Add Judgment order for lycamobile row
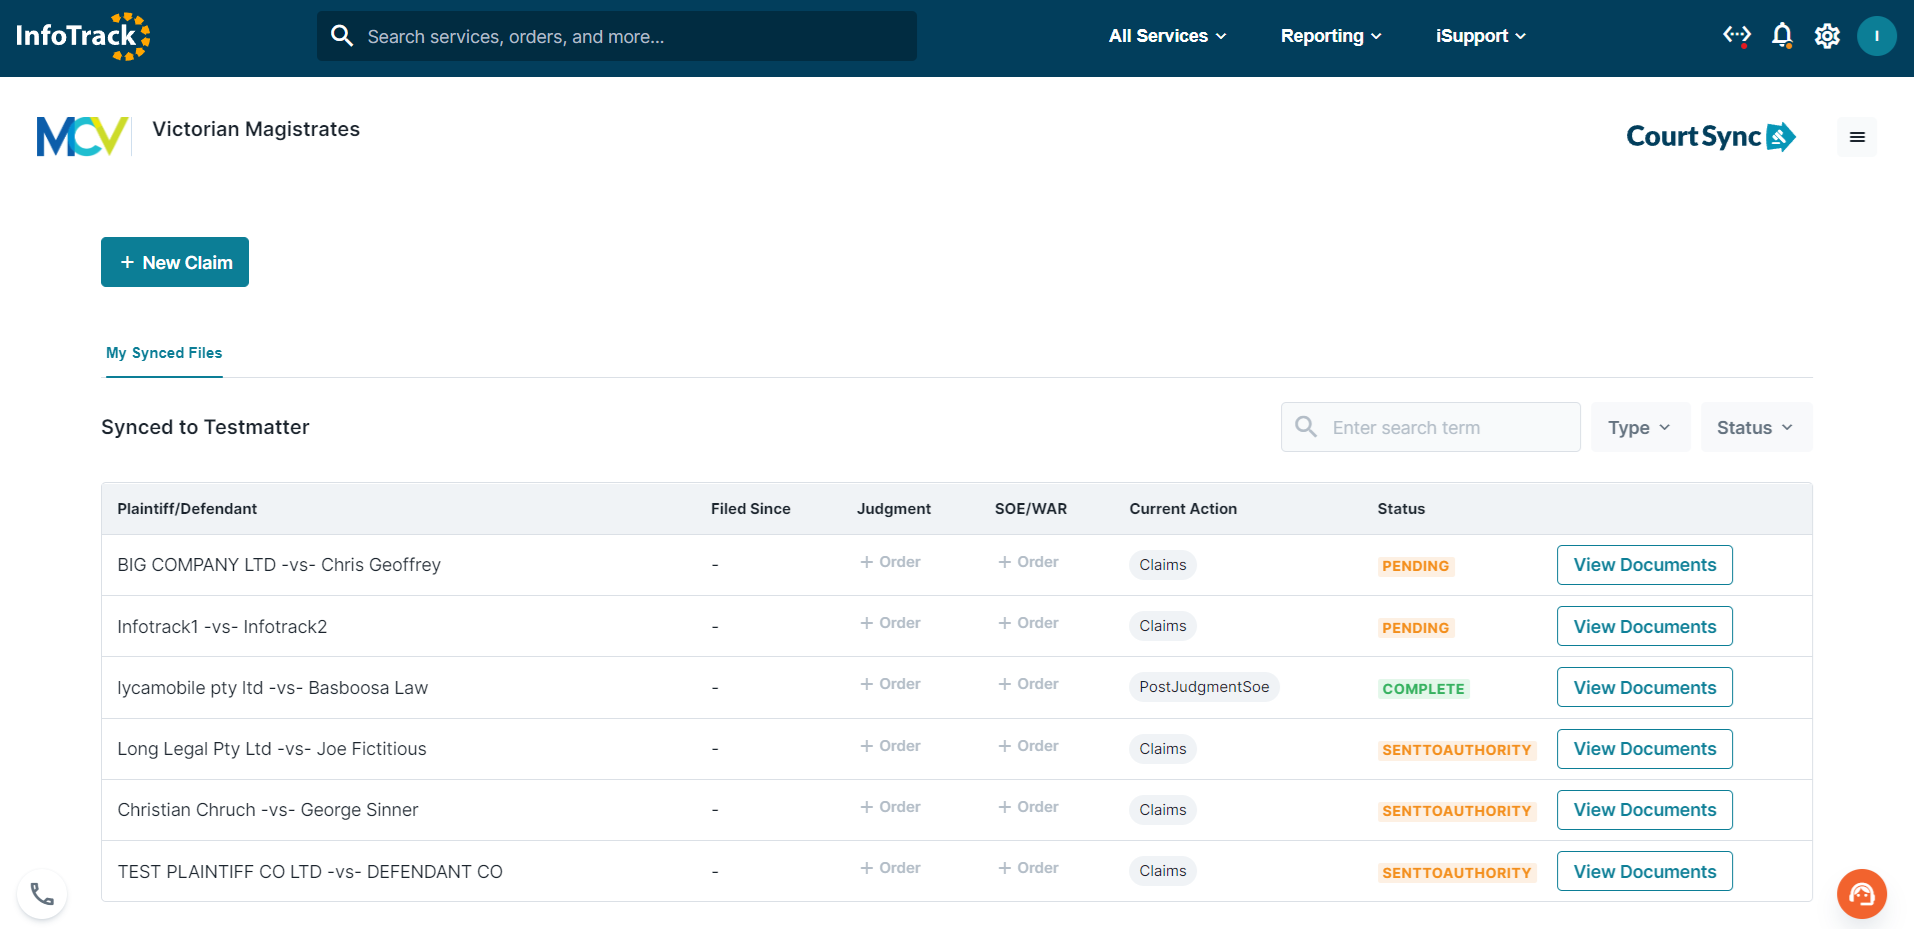The width and height of the screenshot is (1914, 929). click(x=890, y=684)
